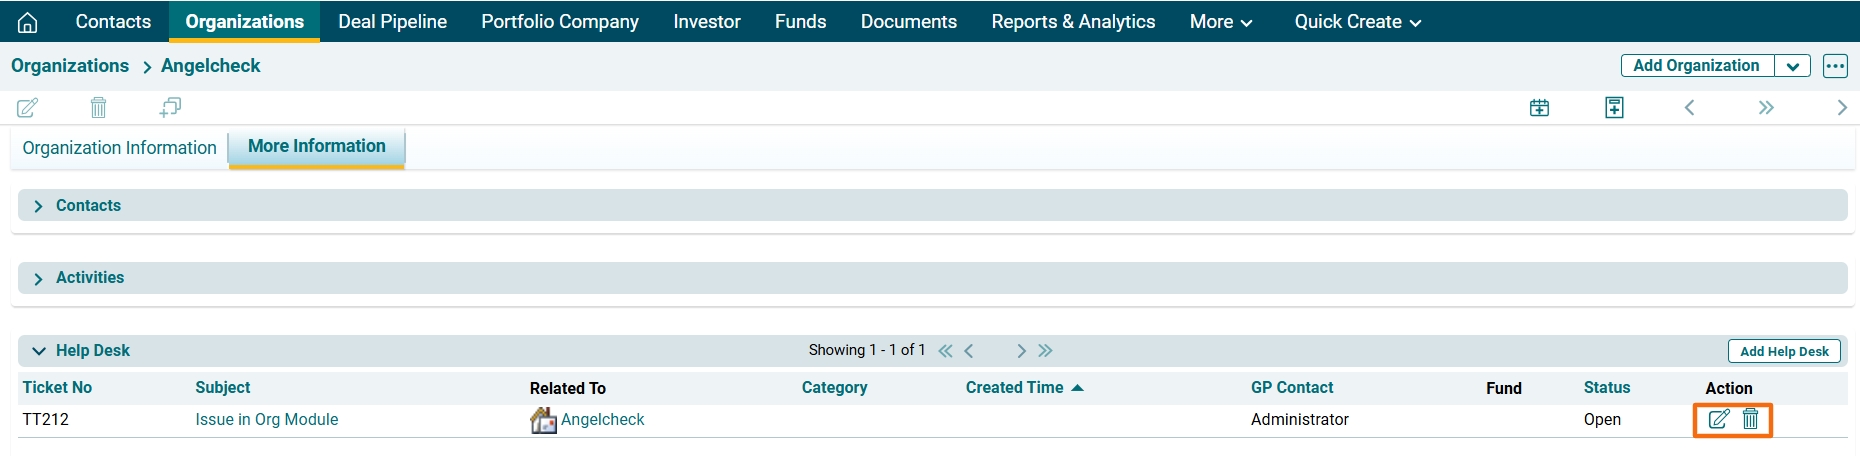Open the Add Organization dropdown arrow
The image size is (1860, 456).
pos(1793,66)
